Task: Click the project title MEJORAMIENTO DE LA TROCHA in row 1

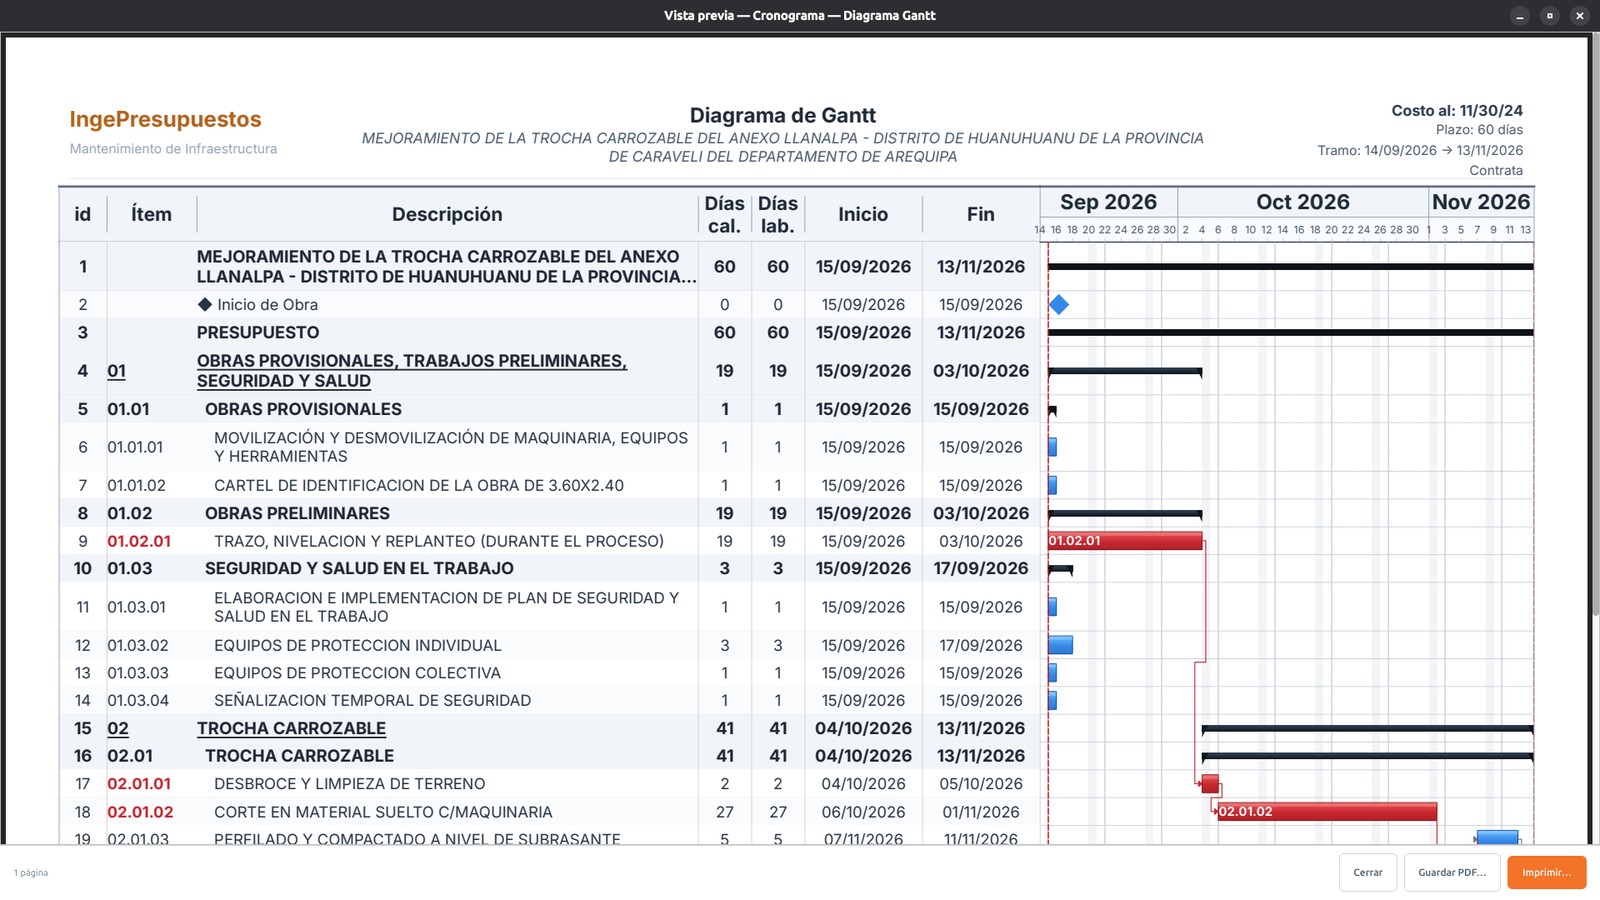Action: click(446, 267)
